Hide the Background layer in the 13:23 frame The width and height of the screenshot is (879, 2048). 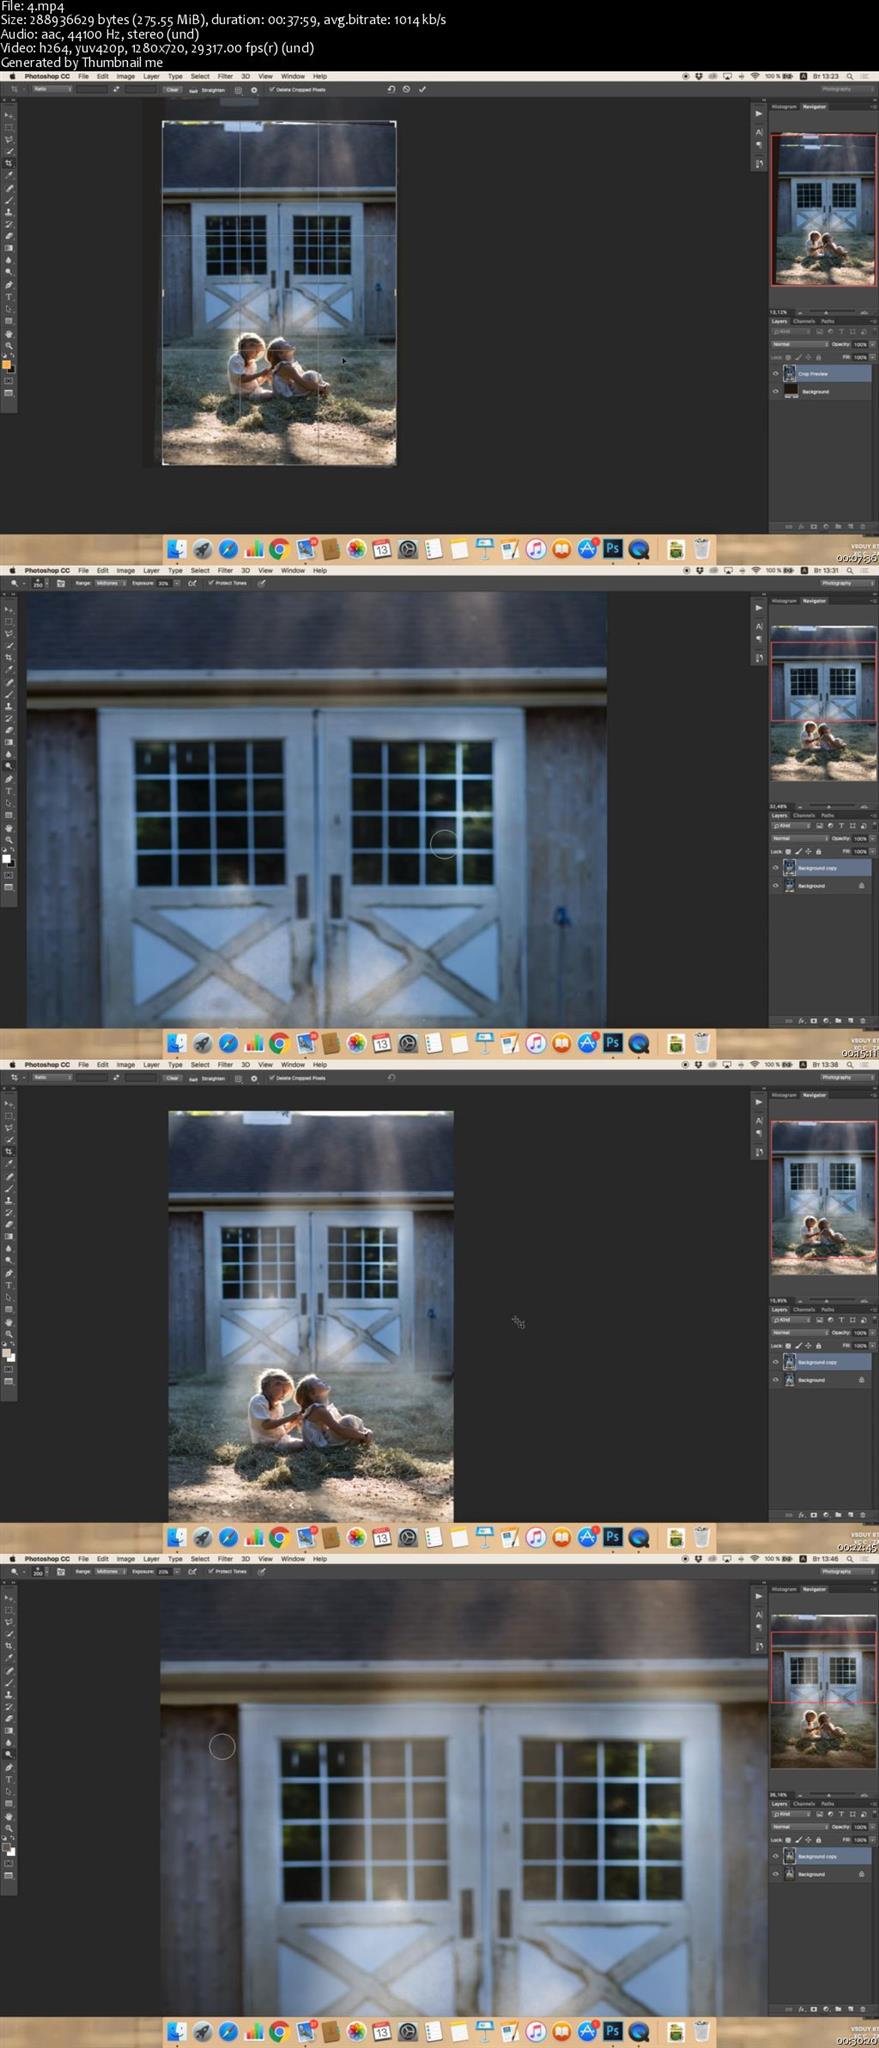click(x=775, y=391)
